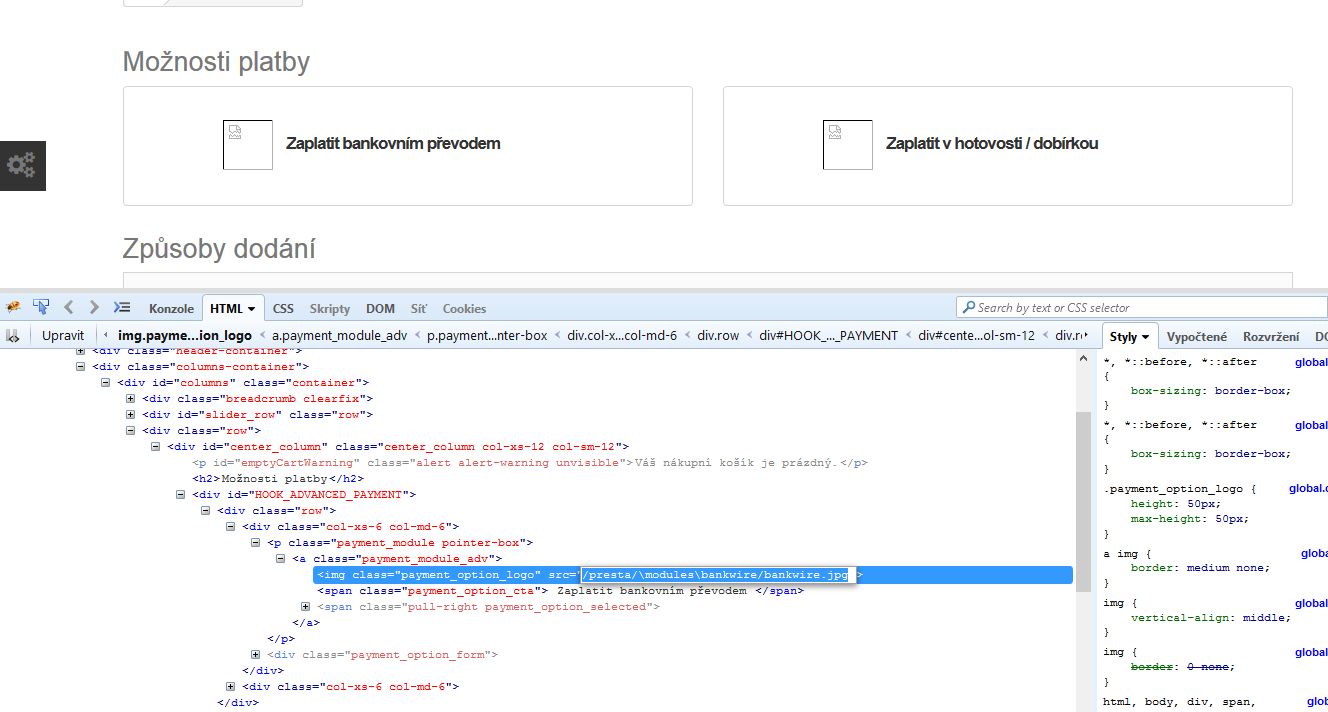The image size is (1328, 712).
Task: Click the magnifier icon in search box
Action: pos(968,307)
